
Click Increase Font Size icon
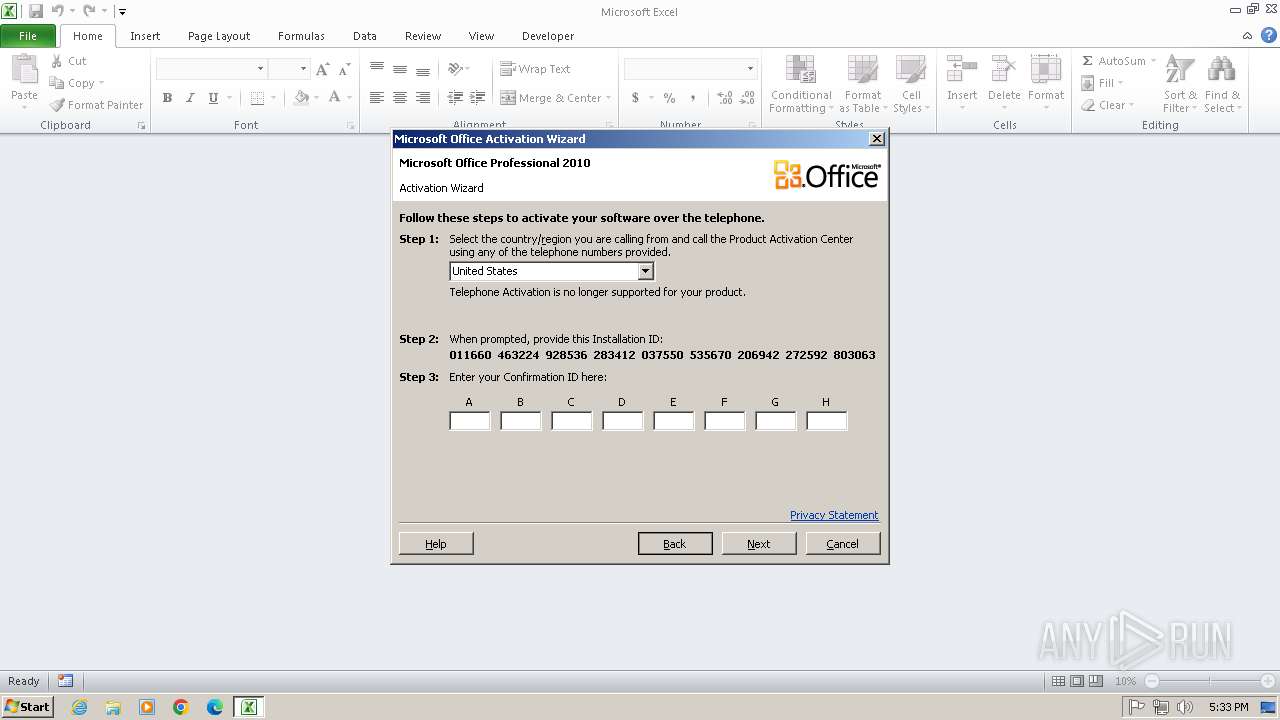point(322,69)
